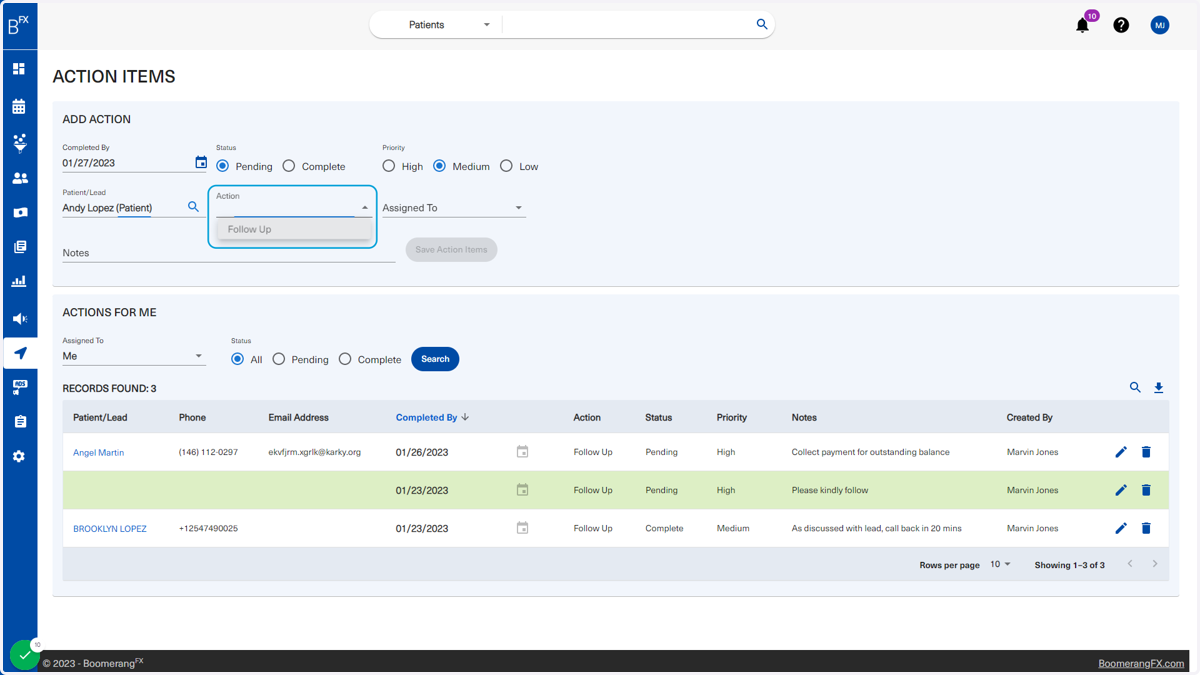Edit the BROOKLYN LOPEZ action row
1200x675 pixels.
1121,528
